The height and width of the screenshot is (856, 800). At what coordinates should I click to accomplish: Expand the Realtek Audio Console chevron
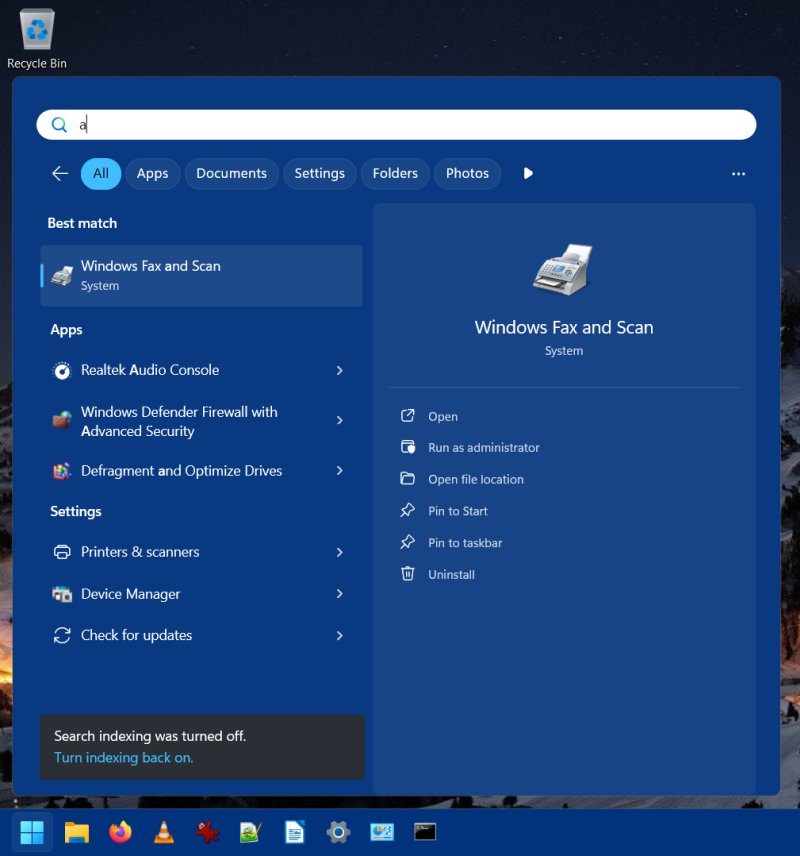coord(340,371)
